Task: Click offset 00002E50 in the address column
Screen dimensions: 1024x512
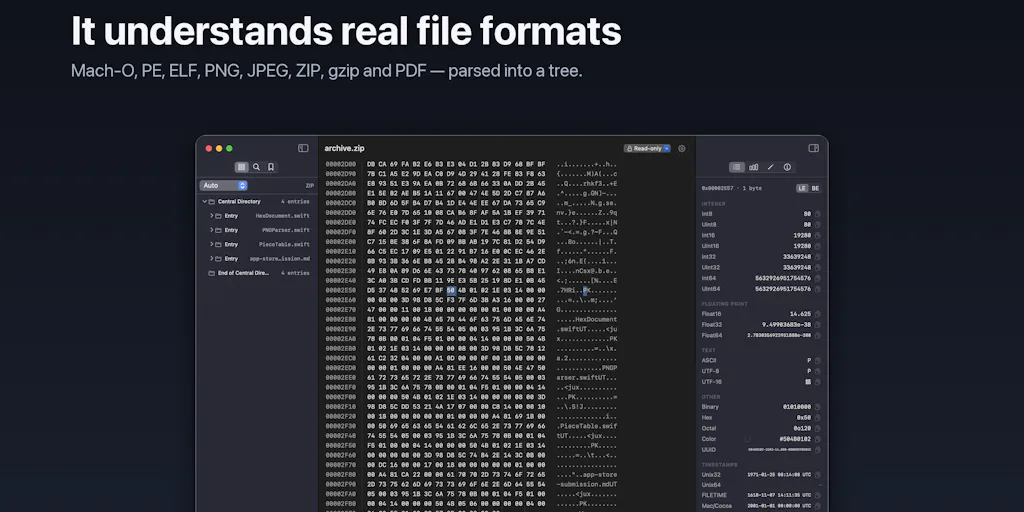Action: 341,290
